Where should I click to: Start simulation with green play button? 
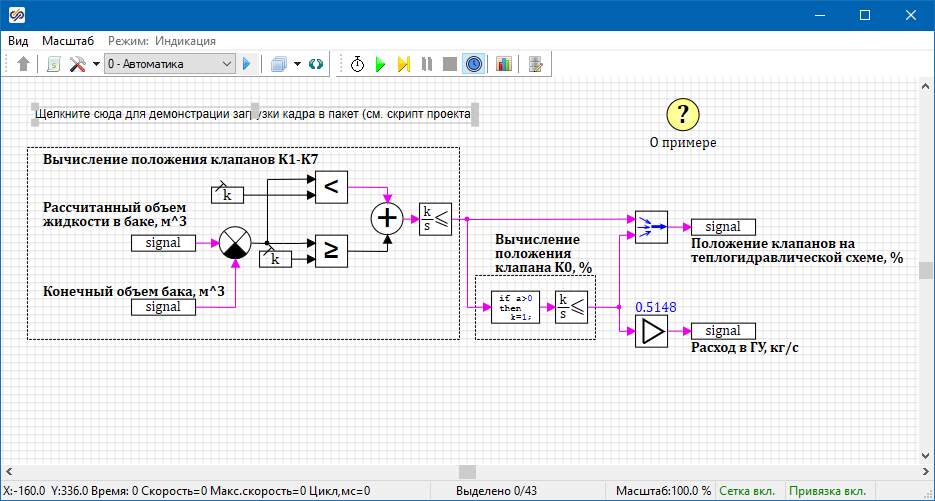pyautogui.click(x=380, y=64)
